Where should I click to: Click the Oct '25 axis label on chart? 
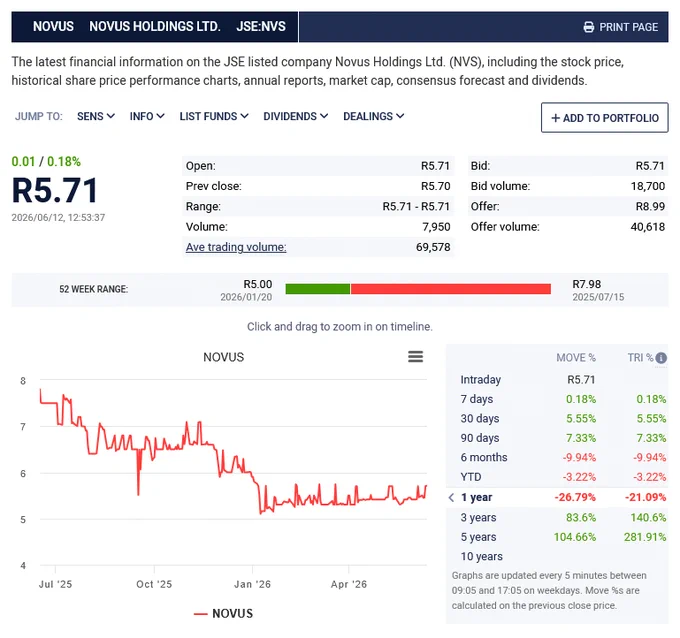pos(154,584)
